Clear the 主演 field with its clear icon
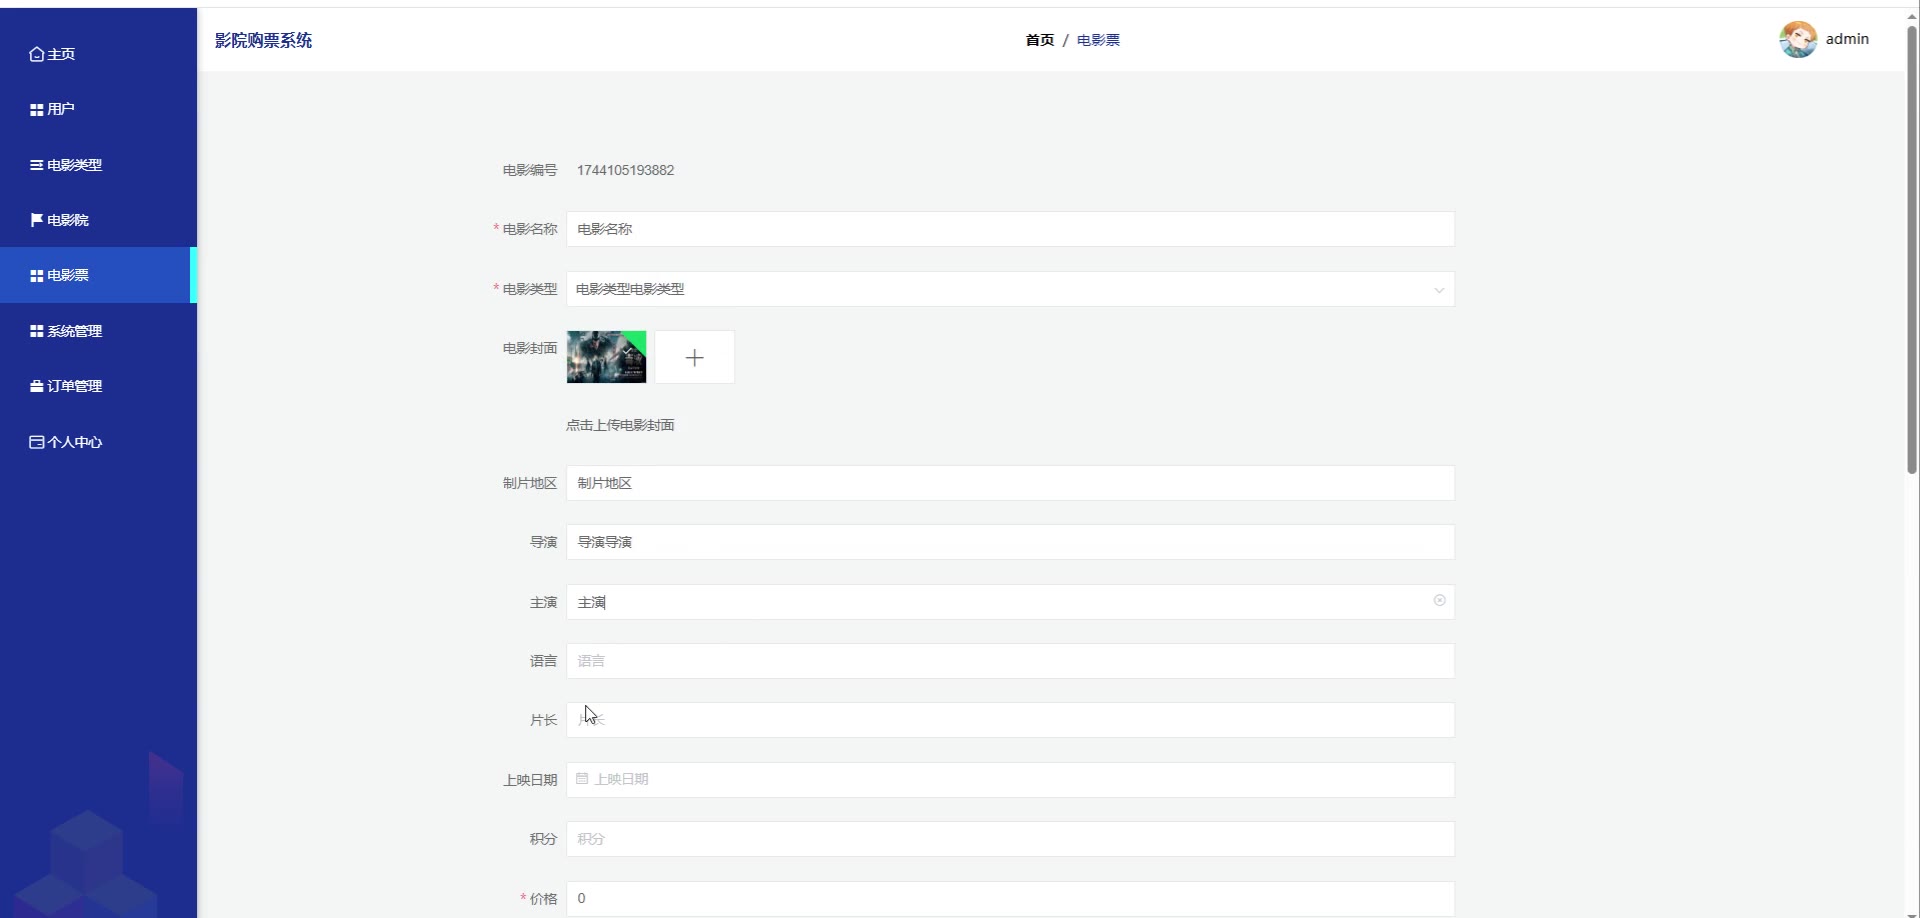1920x918 pixels. [x=1439, y=601]
